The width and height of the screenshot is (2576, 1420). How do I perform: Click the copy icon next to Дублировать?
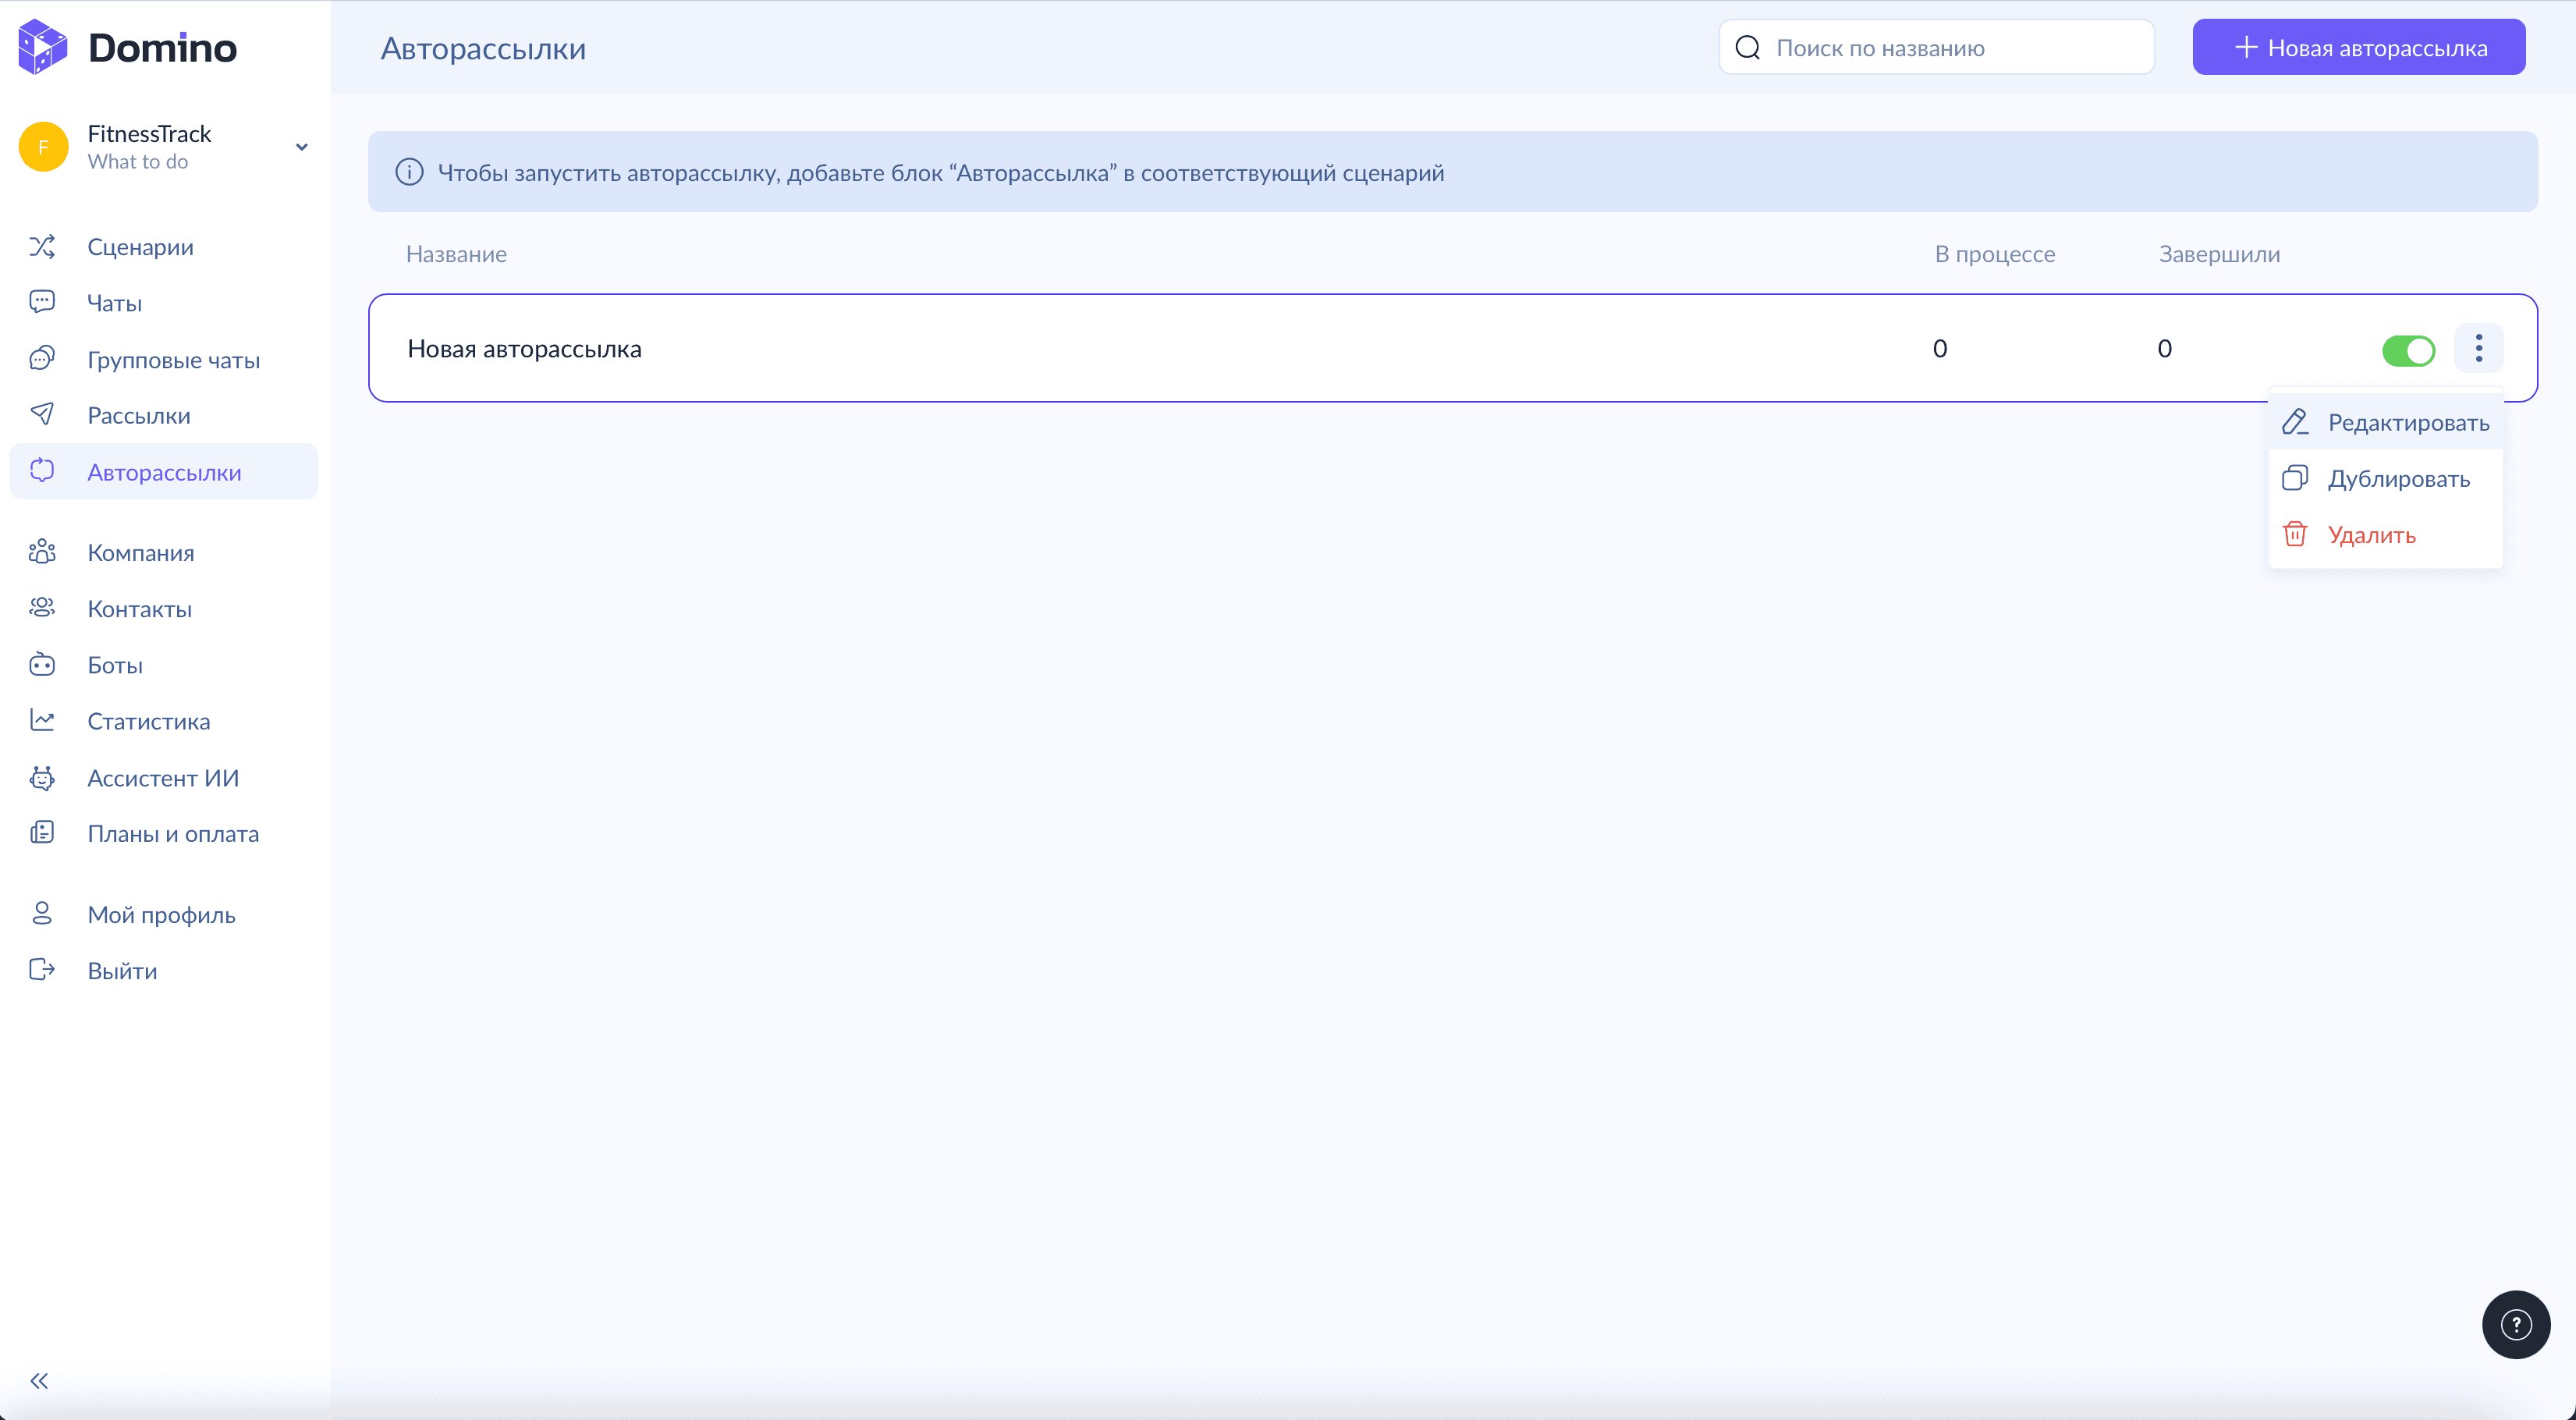click(2295, 478)
